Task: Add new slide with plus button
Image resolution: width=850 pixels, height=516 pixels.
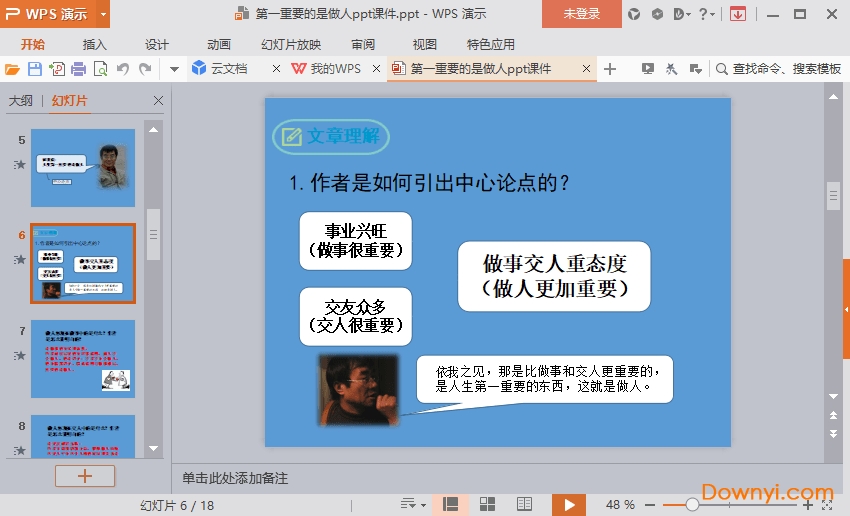Action: tap(85, 476)
